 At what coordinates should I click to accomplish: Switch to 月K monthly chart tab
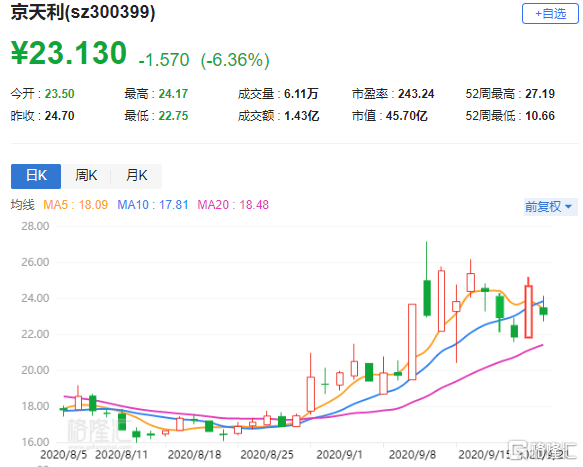(136, 176)
